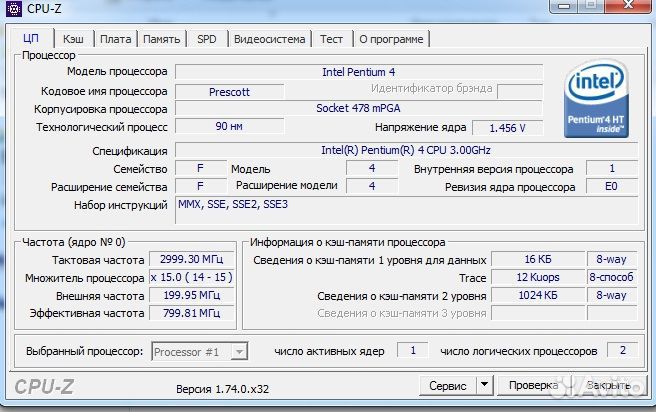Click the E0 core revision value

pos(611,186)
